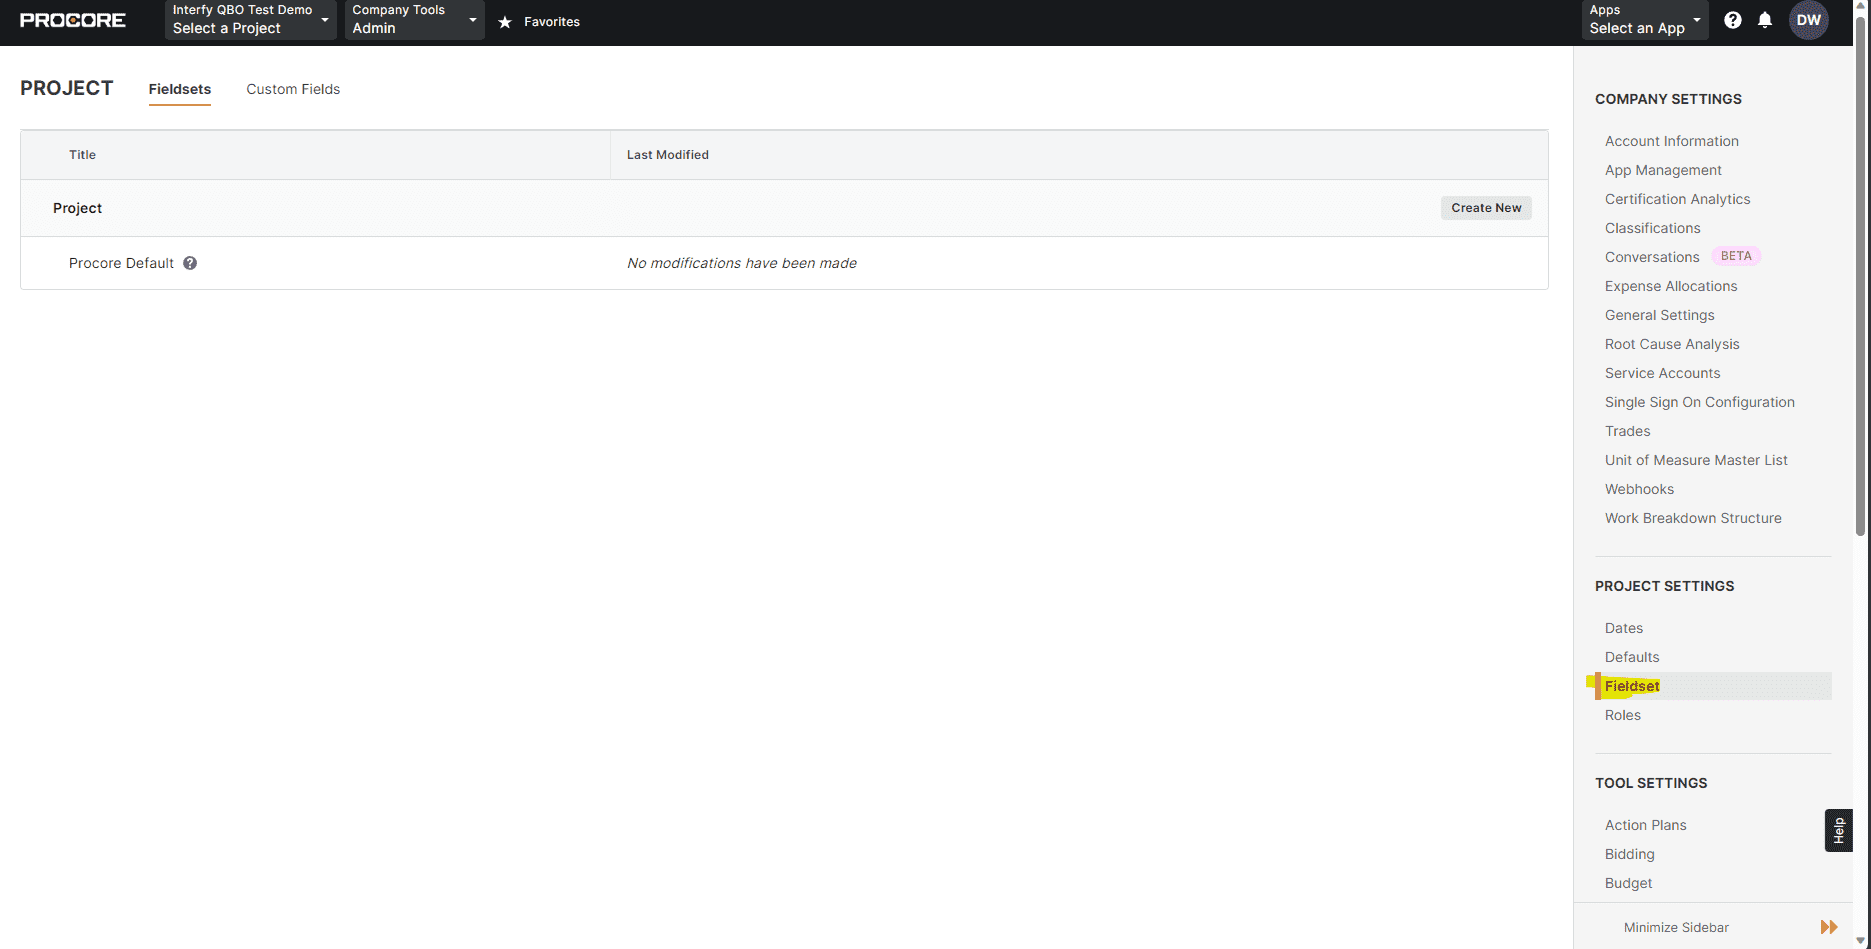Open Work Breakdown Structure settings

pyautogui.click(x=1693, y=518)
